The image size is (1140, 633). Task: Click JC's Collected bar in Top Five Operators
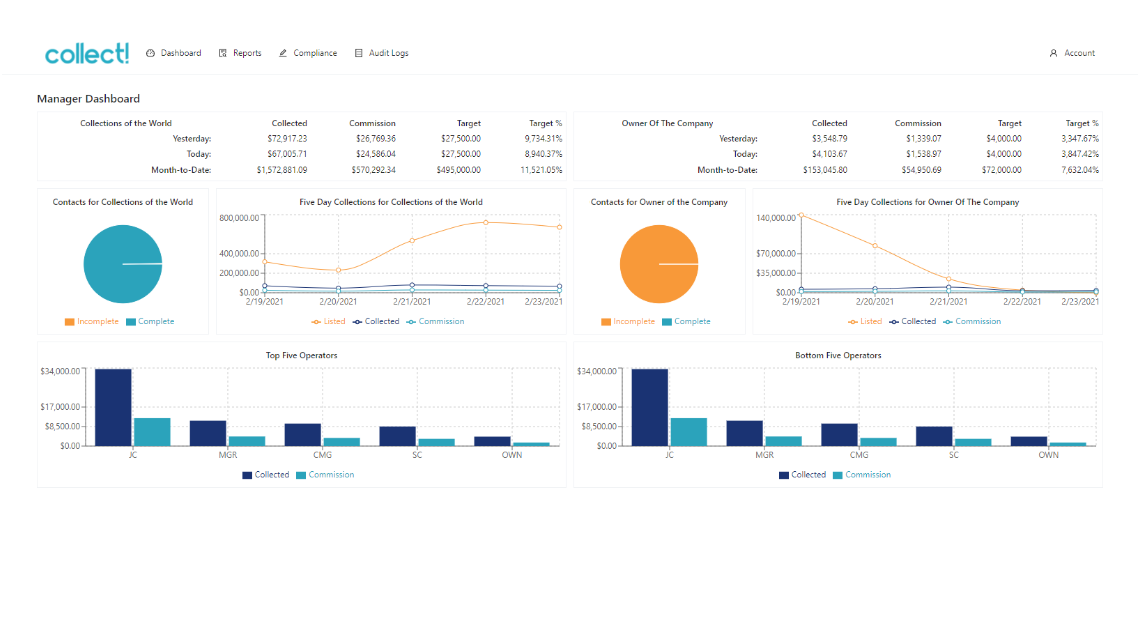113,407
